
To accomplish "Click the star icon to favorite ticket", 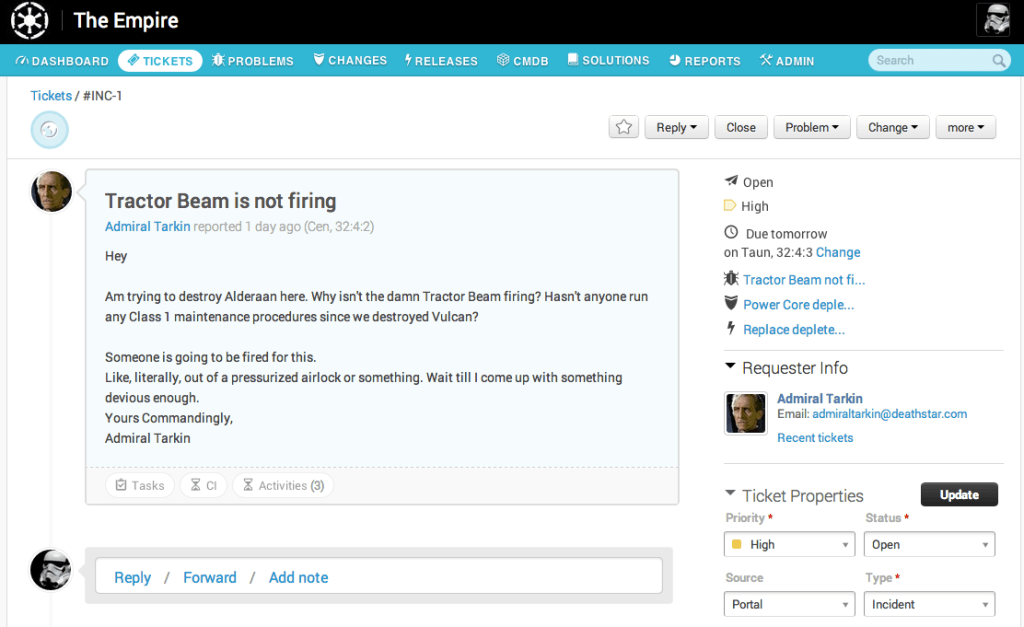I will point(624,127).
